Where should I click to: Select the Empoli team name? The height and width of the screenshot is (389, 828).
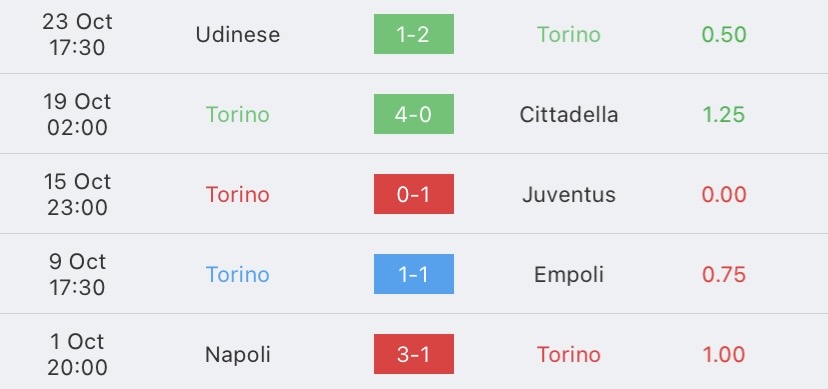(x=569, y=275)
